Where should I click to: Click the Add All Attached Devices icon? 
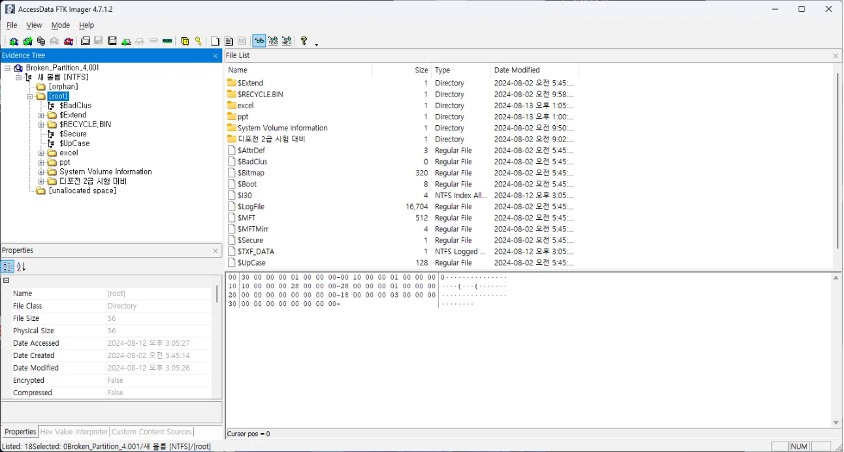click(27, 41)
